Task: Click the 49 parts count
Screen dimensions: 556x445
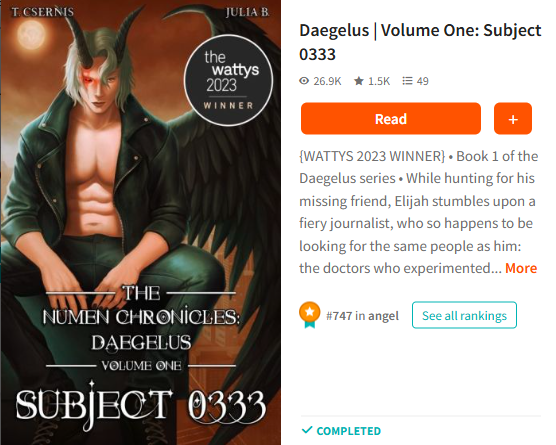Action: (x=422, y=81)
